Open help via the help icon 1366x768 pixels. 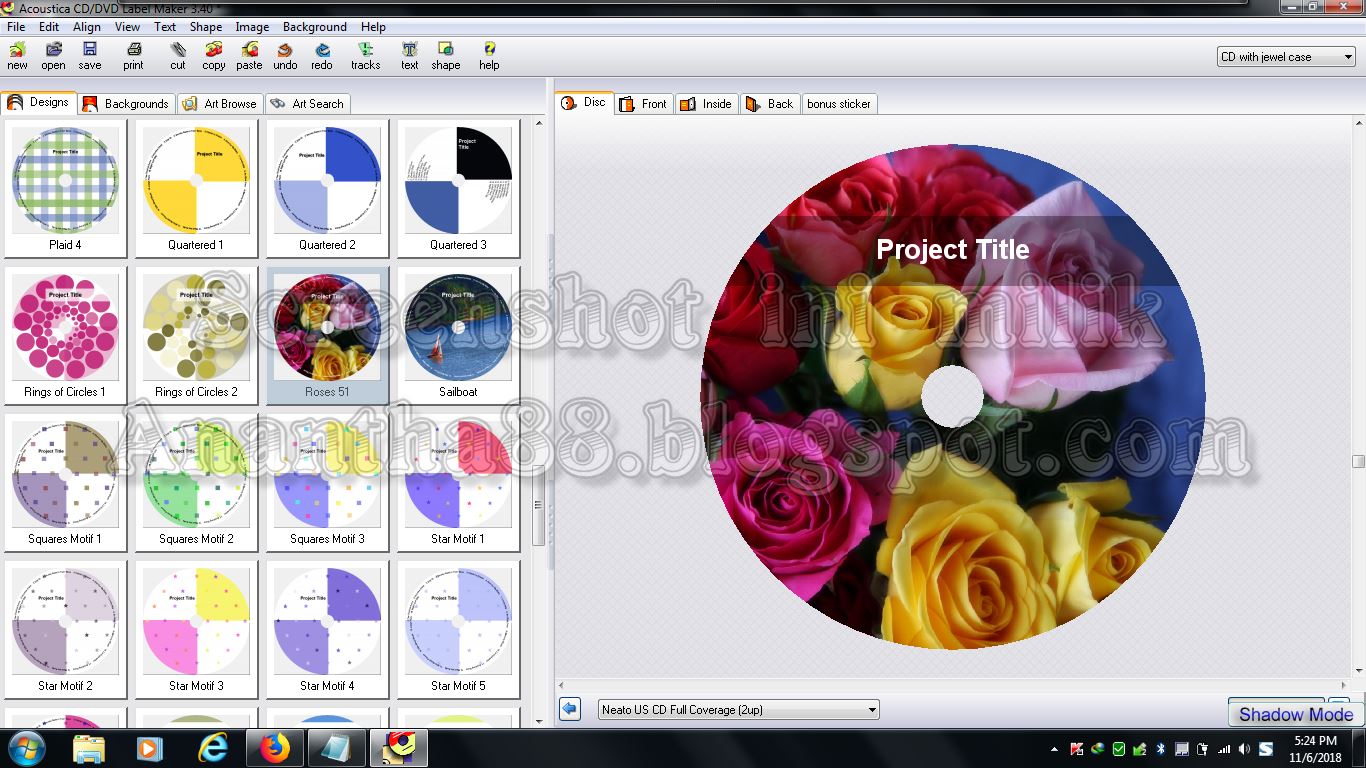(x=489, y=55)
